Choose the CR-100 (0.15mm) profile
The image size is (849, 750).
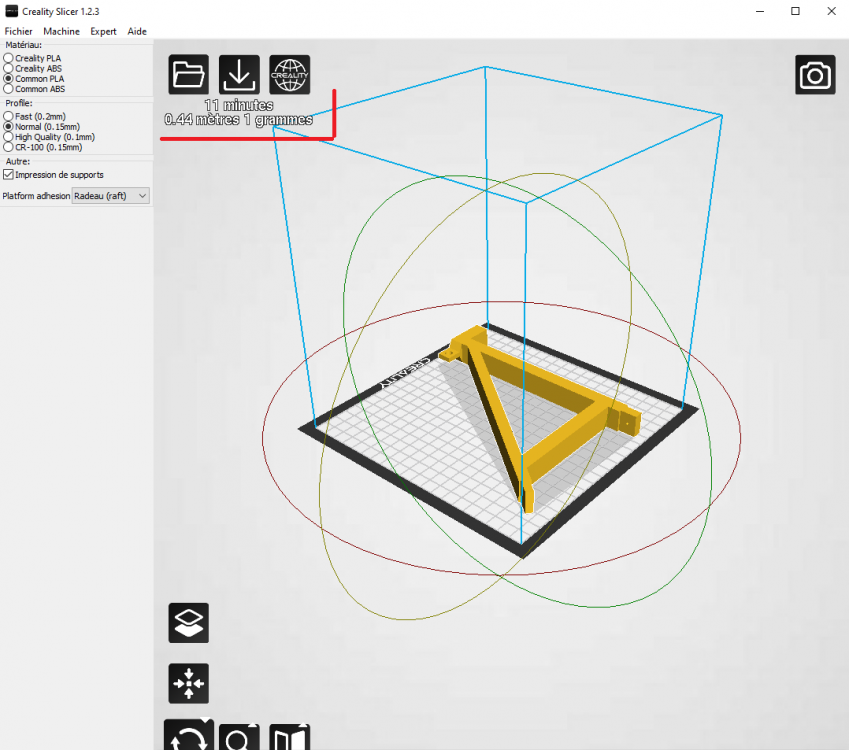43,147
